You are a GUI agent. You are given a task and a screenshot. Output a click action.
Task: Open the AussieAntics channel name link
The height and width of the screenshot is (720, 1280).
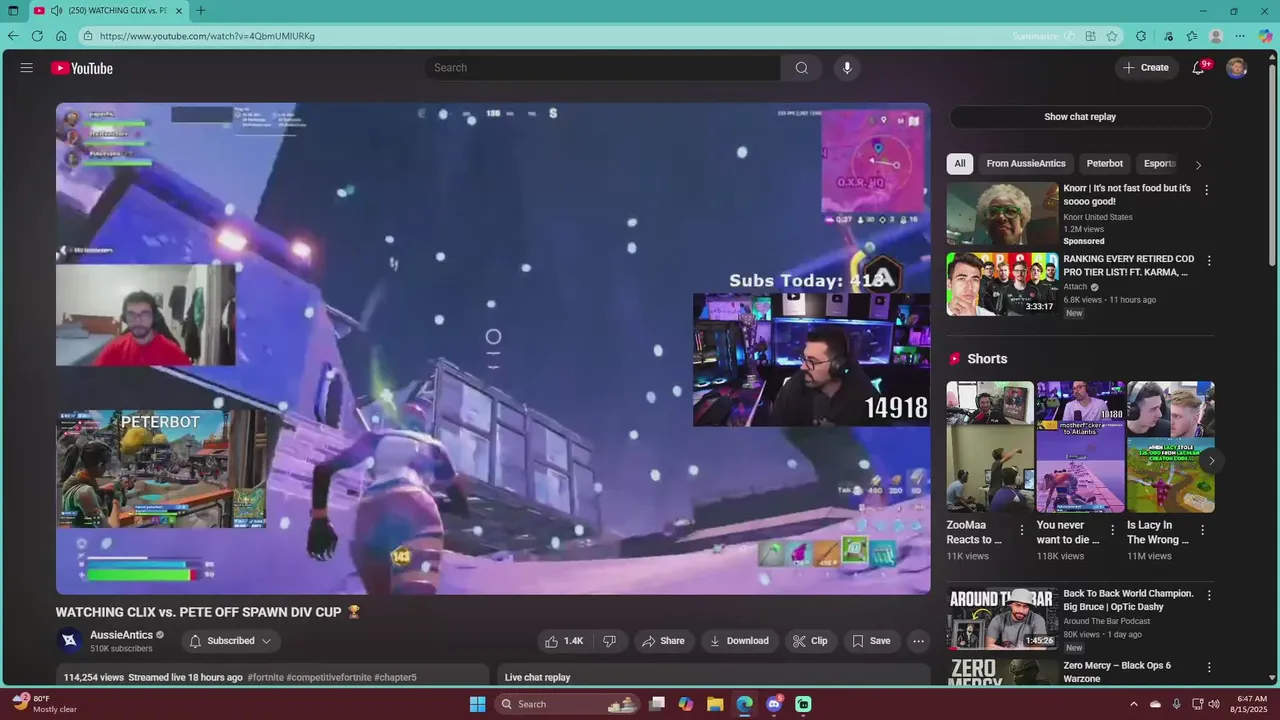121,635
